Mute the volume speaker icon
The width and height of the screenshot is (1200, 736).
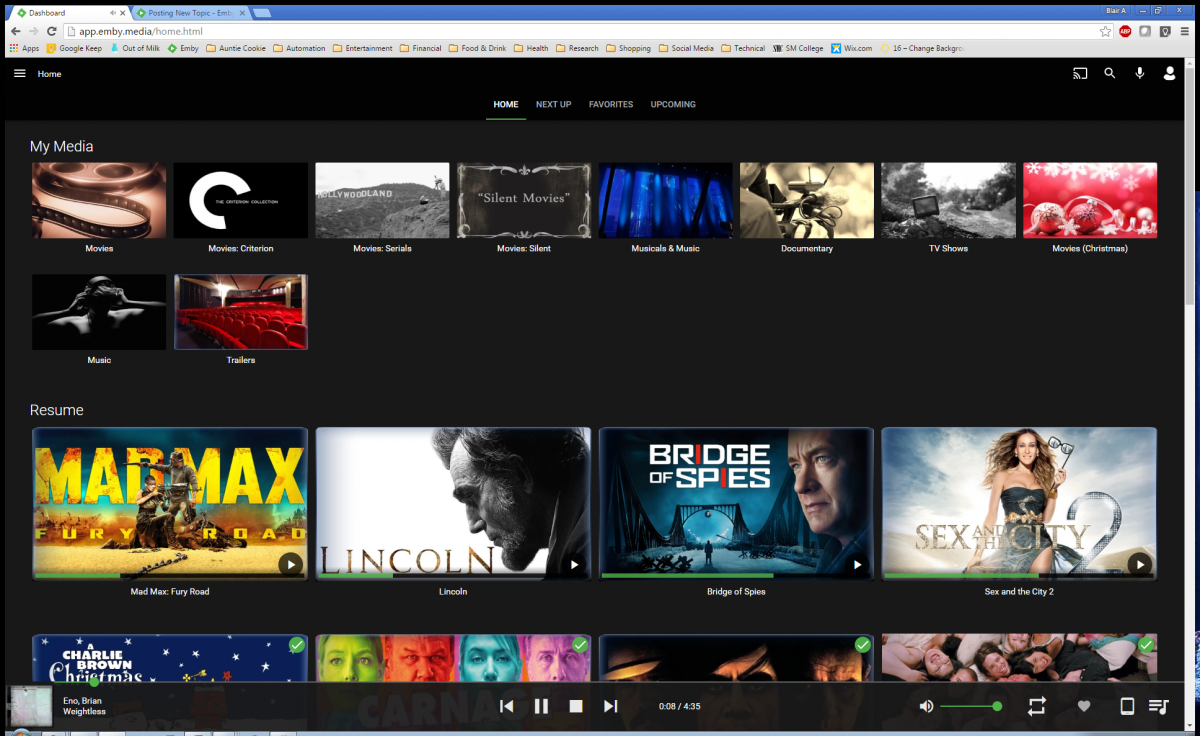[926, 706]
